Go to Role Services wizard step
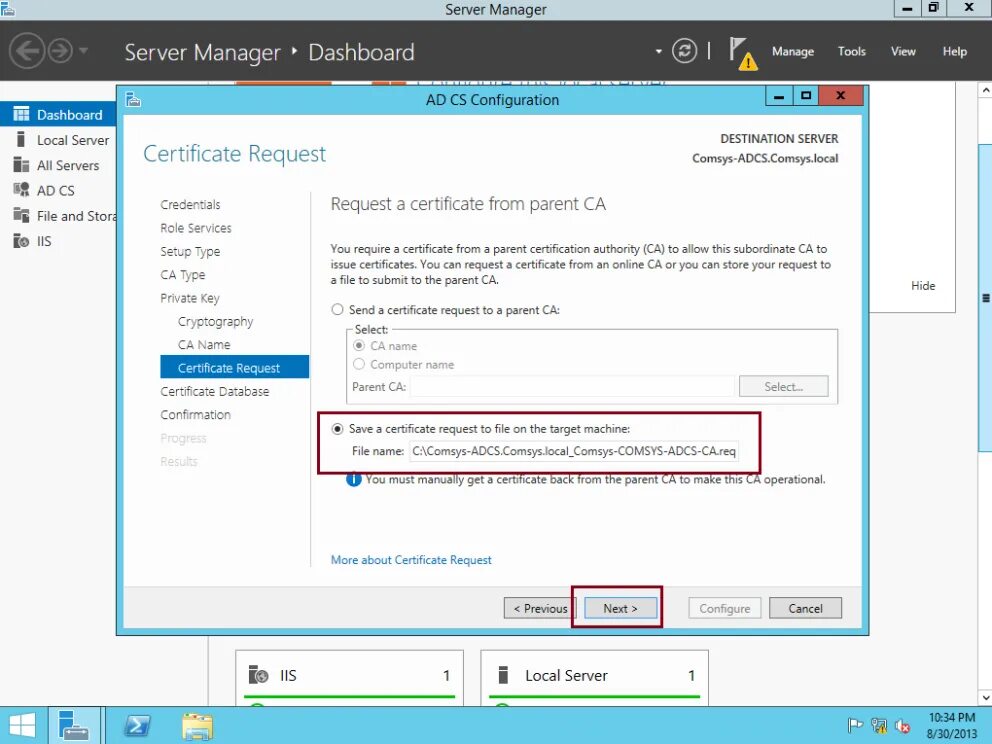992x744 pixels. coord(195,228)
